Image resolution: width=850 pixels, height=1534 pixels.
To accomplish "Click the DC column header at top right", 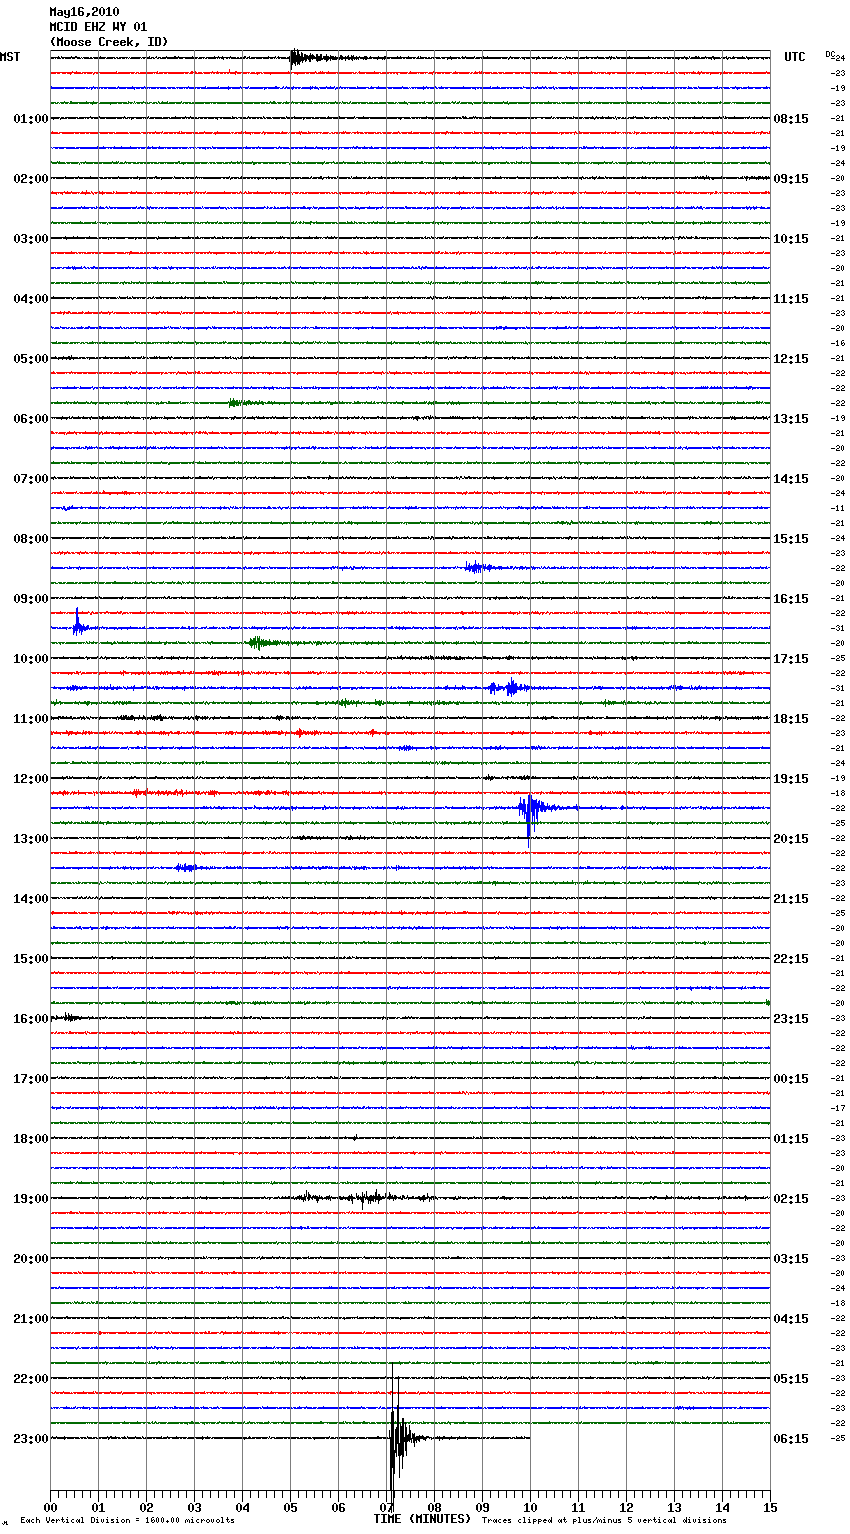I will [x=830, y=54].
